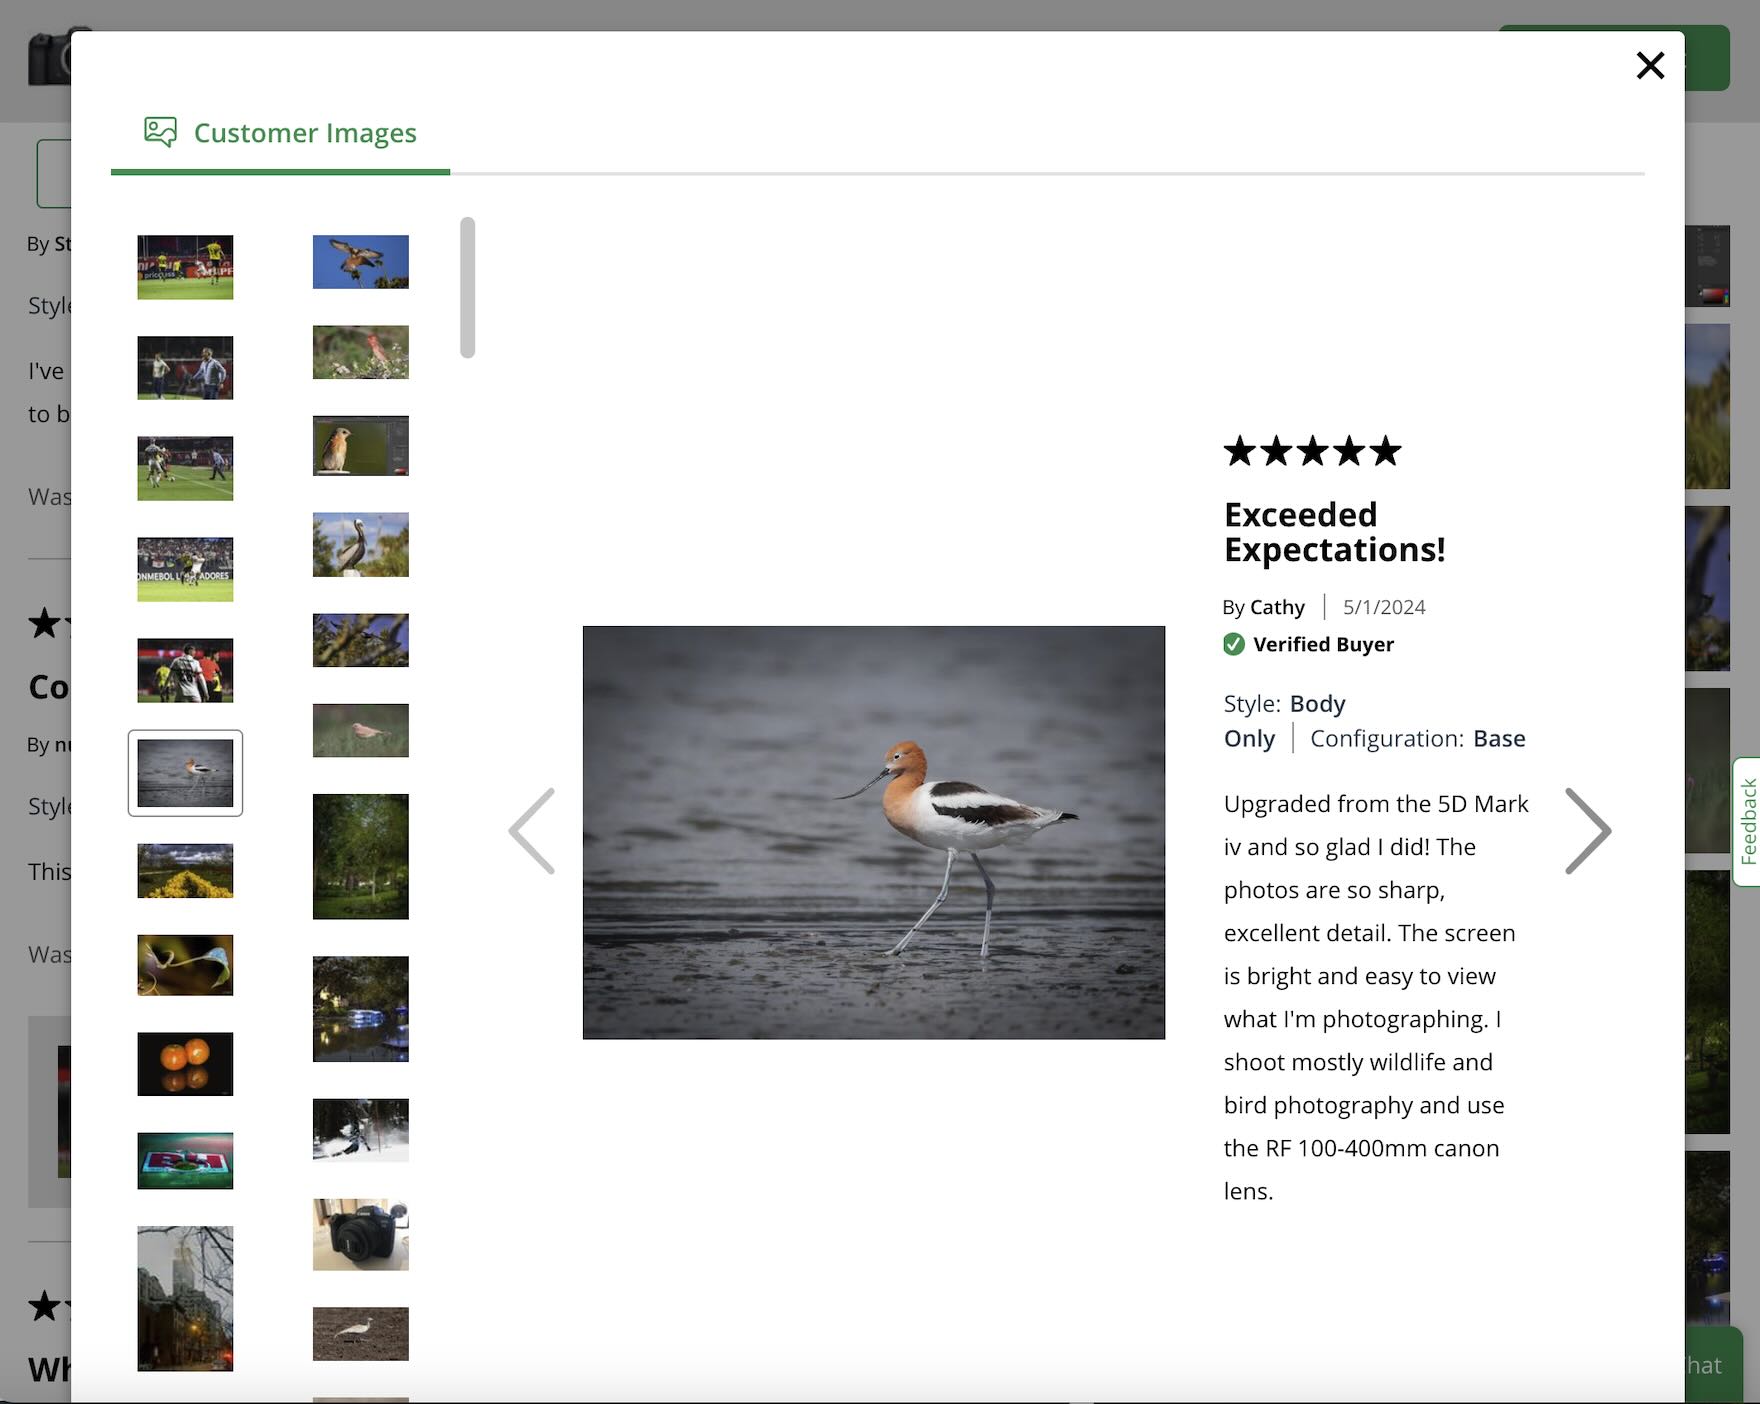Viewport: 1760px width, 1404px height.
Task: Close the customer images modal
Action: [x=1650, y=66]
